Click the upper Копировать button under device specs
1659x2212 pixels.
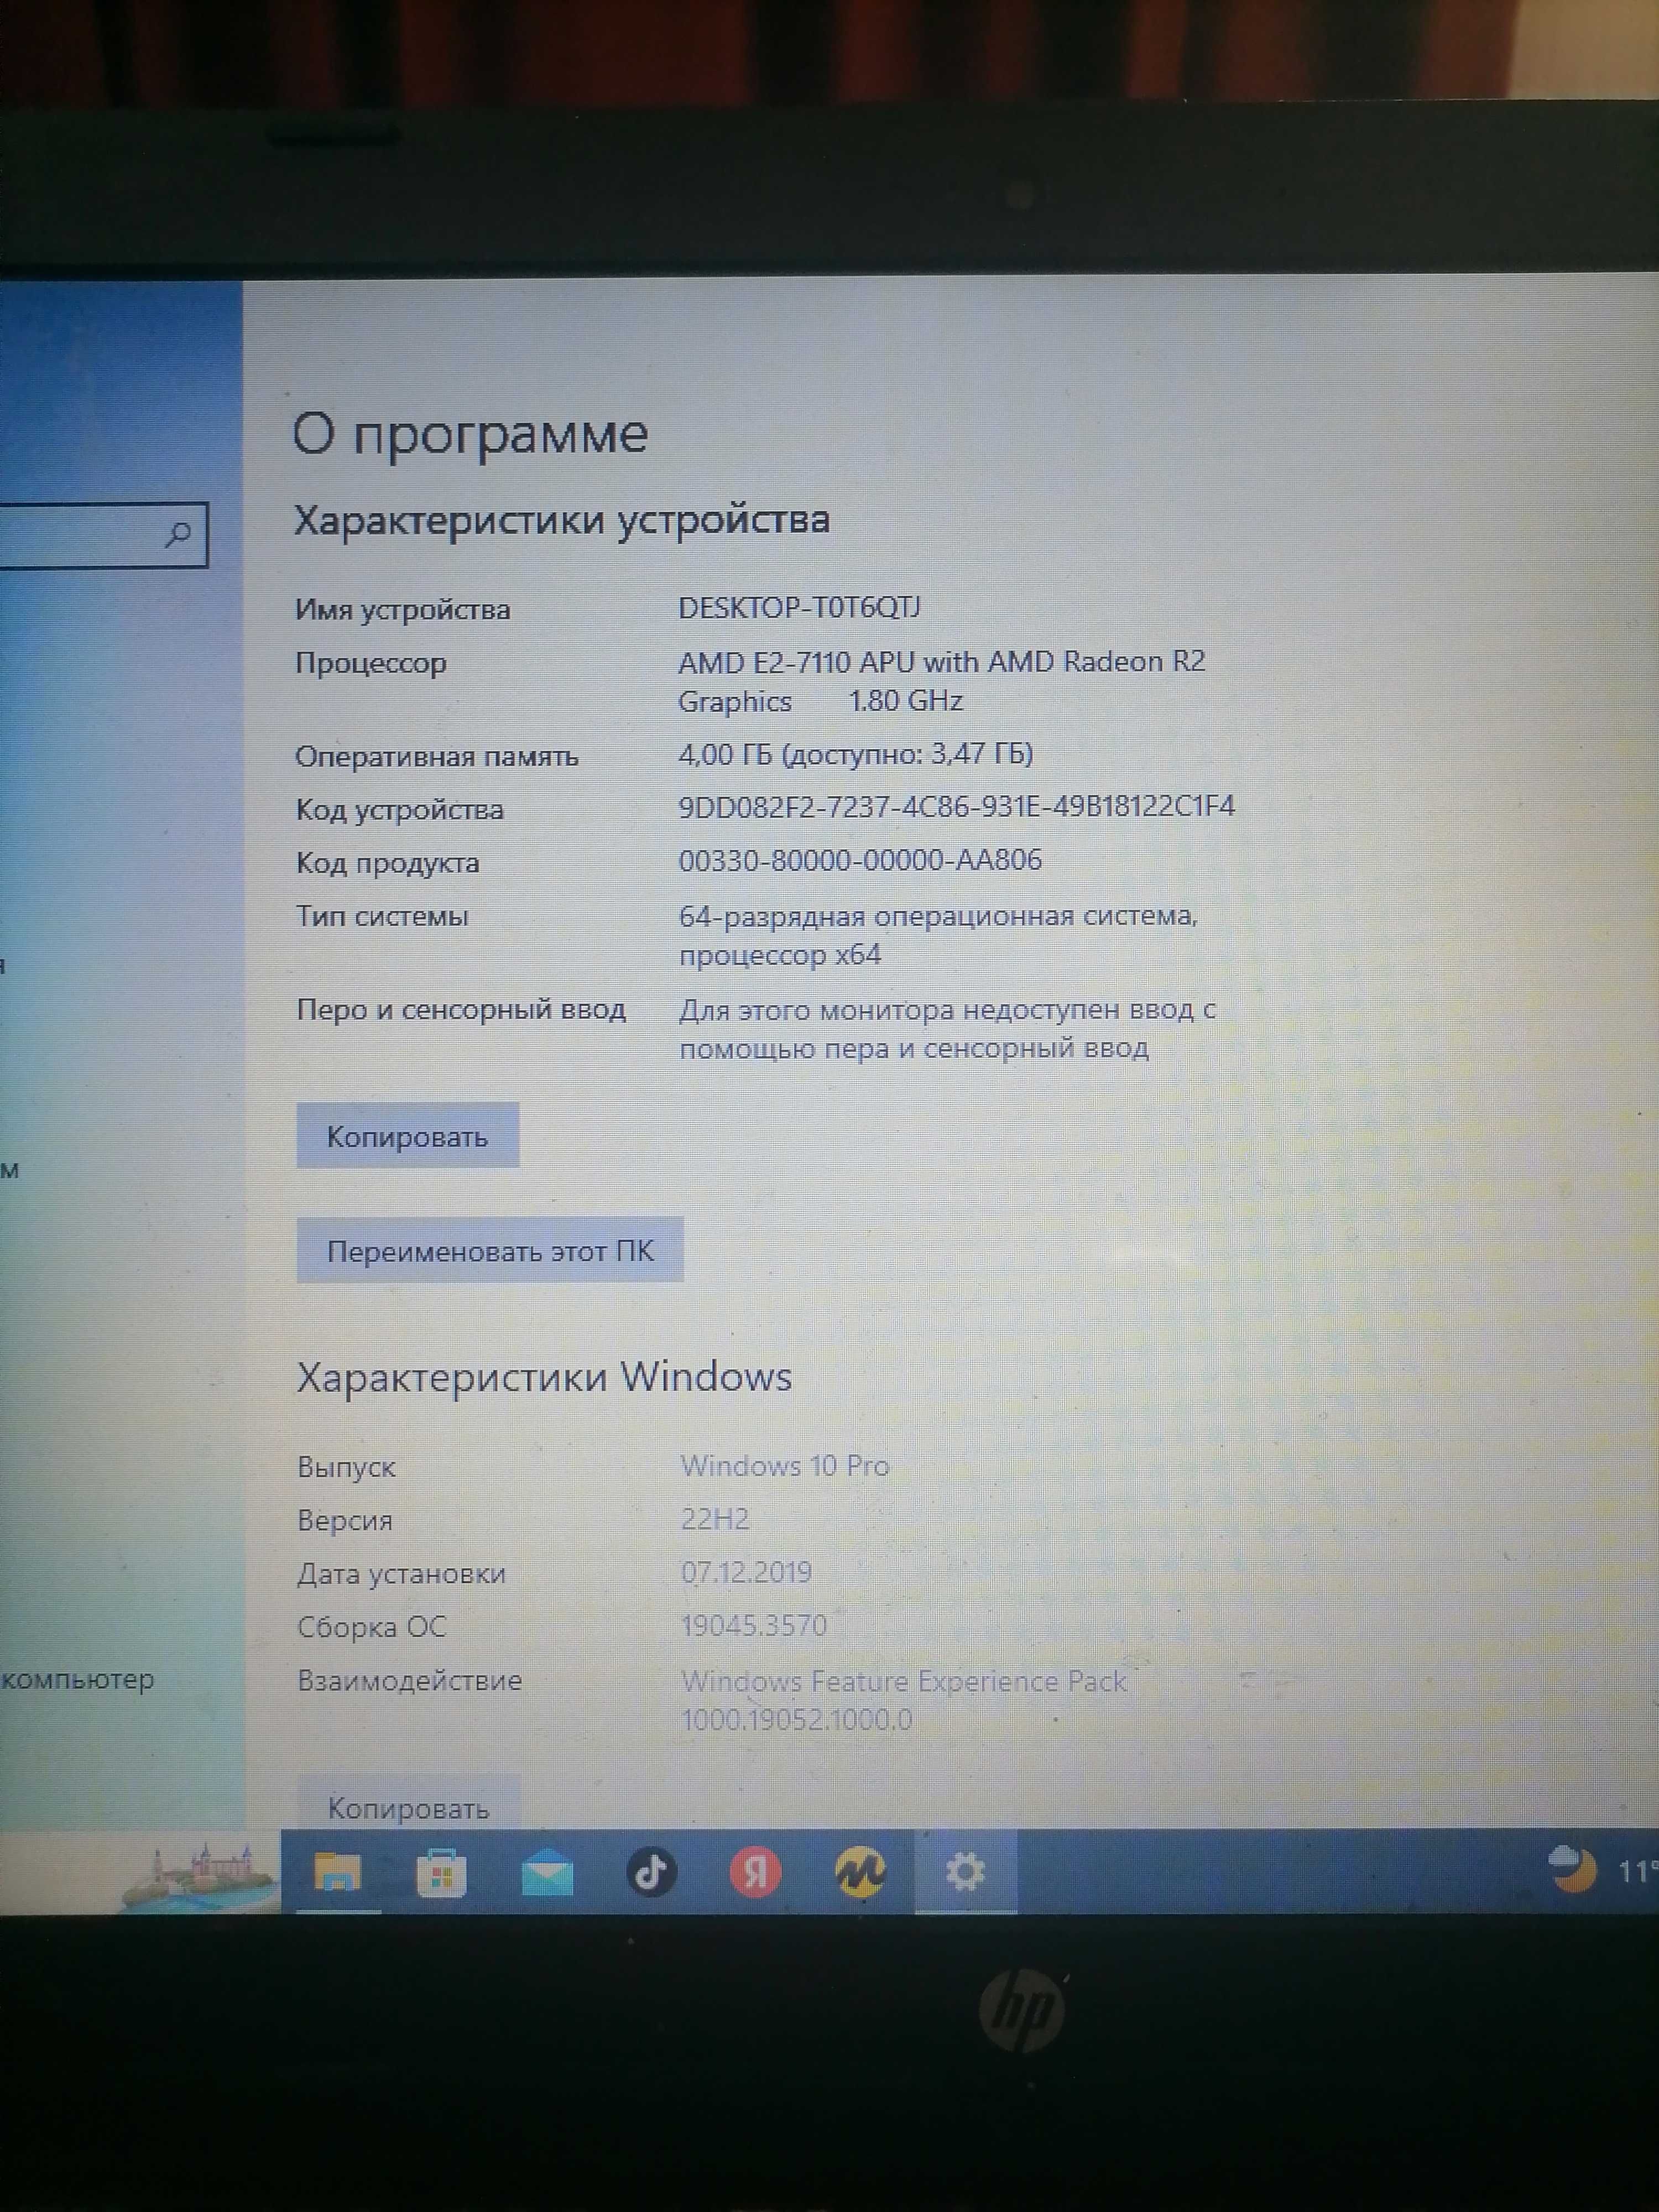coord(407,1136)
